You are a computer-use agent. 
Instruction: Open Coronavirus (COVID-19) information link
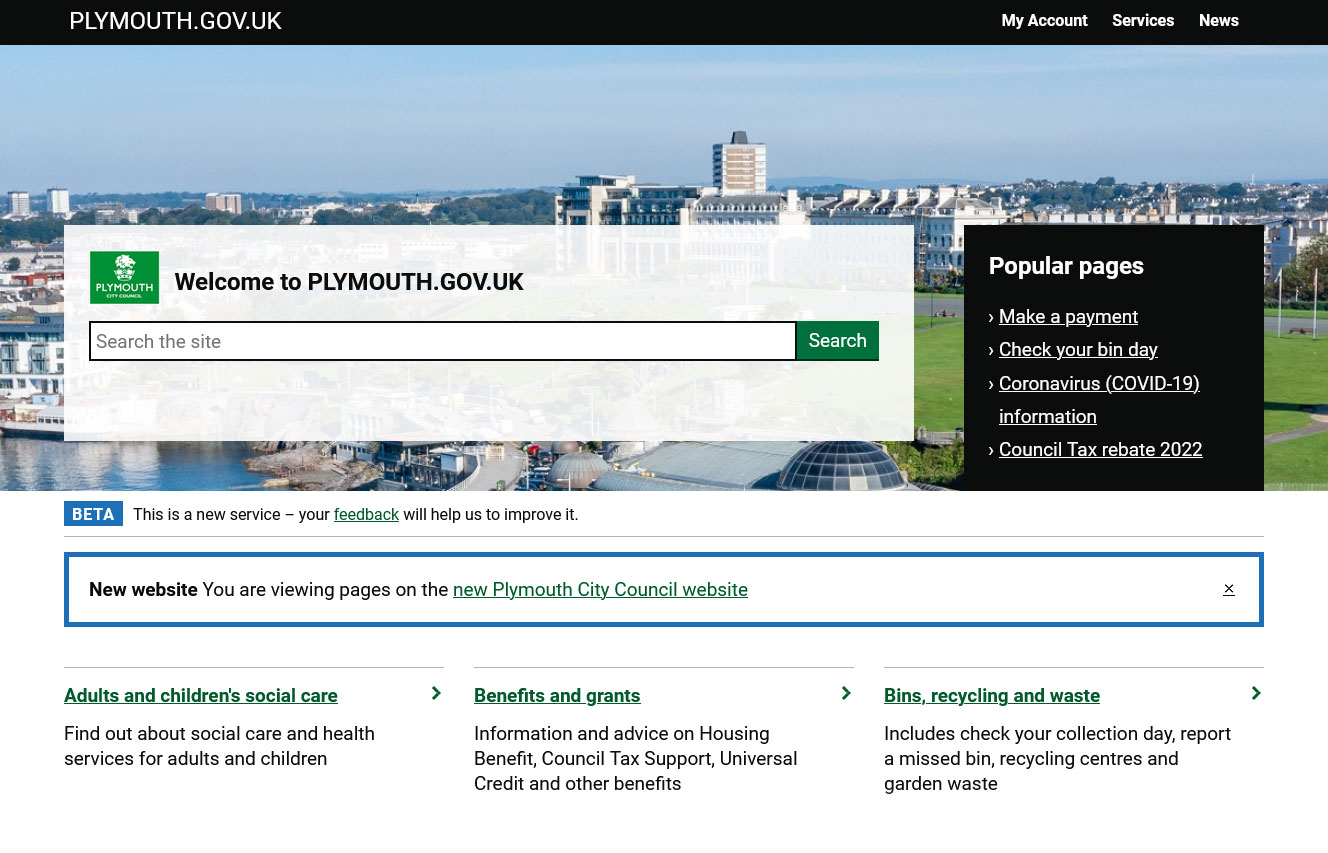tap(1099, 399)
